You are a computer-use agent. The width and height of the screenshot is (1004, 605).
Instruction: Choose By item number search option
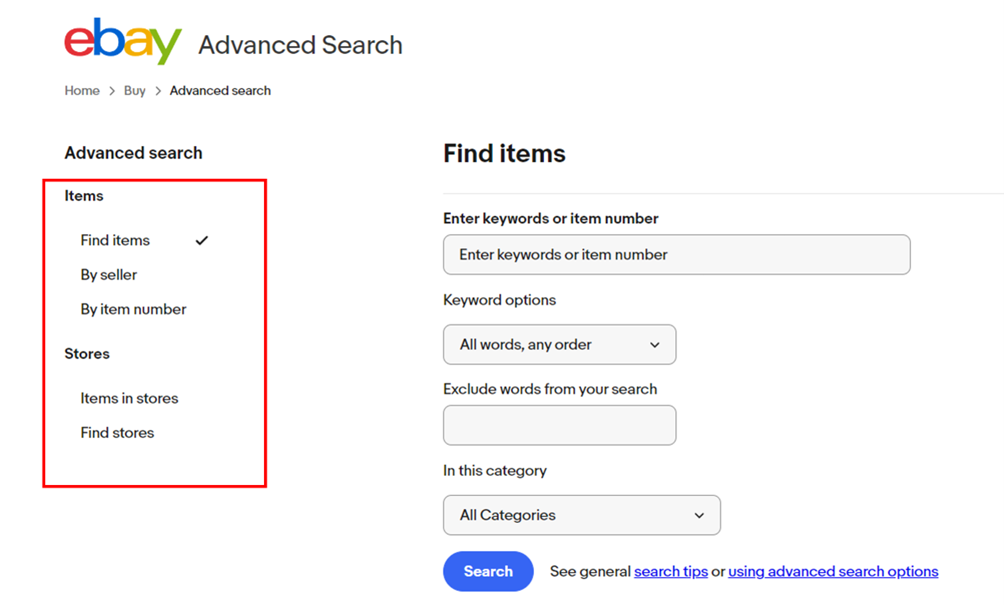133,309
